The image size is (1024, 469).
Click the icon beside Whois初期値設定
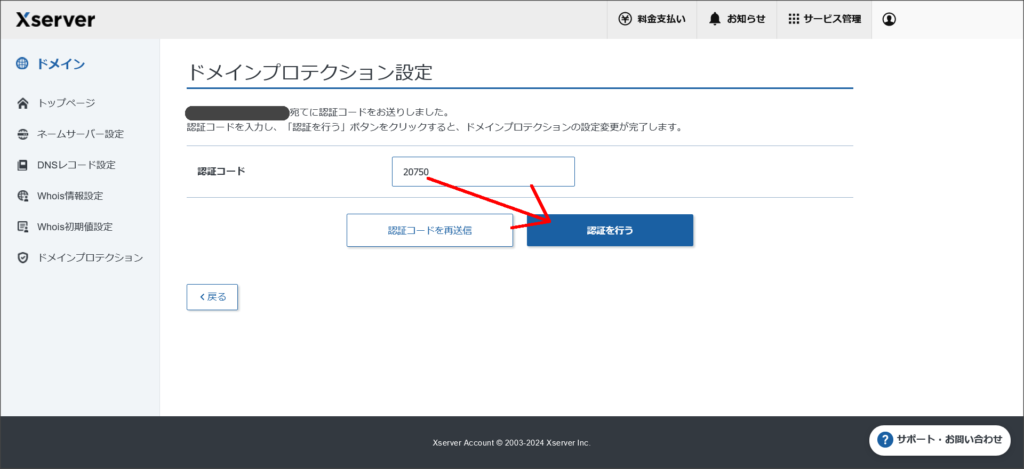[x=23, y=227]
